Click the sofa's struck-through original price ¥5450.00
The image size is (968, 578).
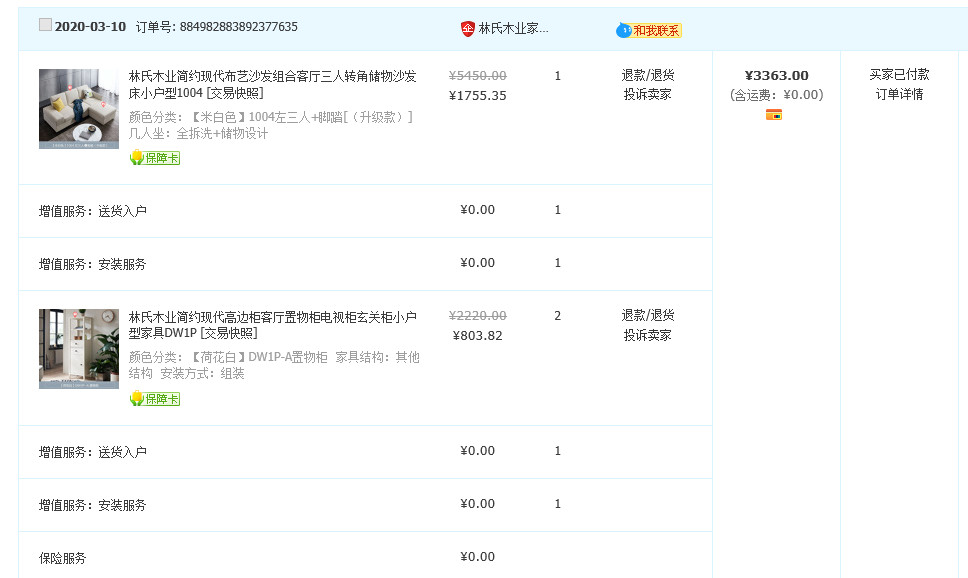click(477, 76)
